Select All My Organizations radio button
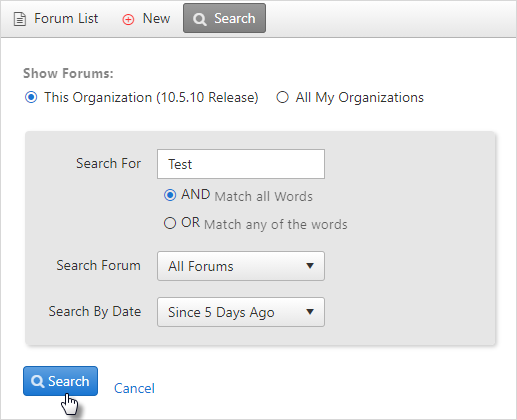 pos(282,97)
